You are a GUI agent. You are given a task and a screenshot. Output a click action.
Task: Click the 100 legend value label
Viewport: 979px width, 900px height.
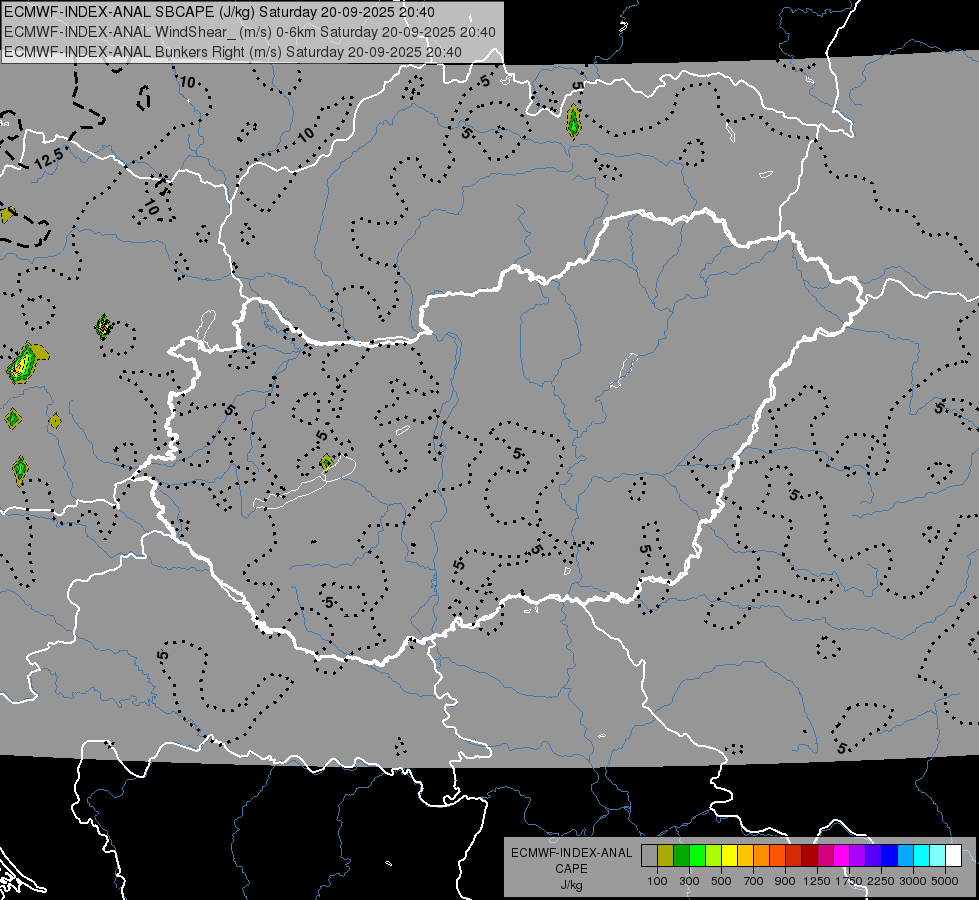click(657, 881)
